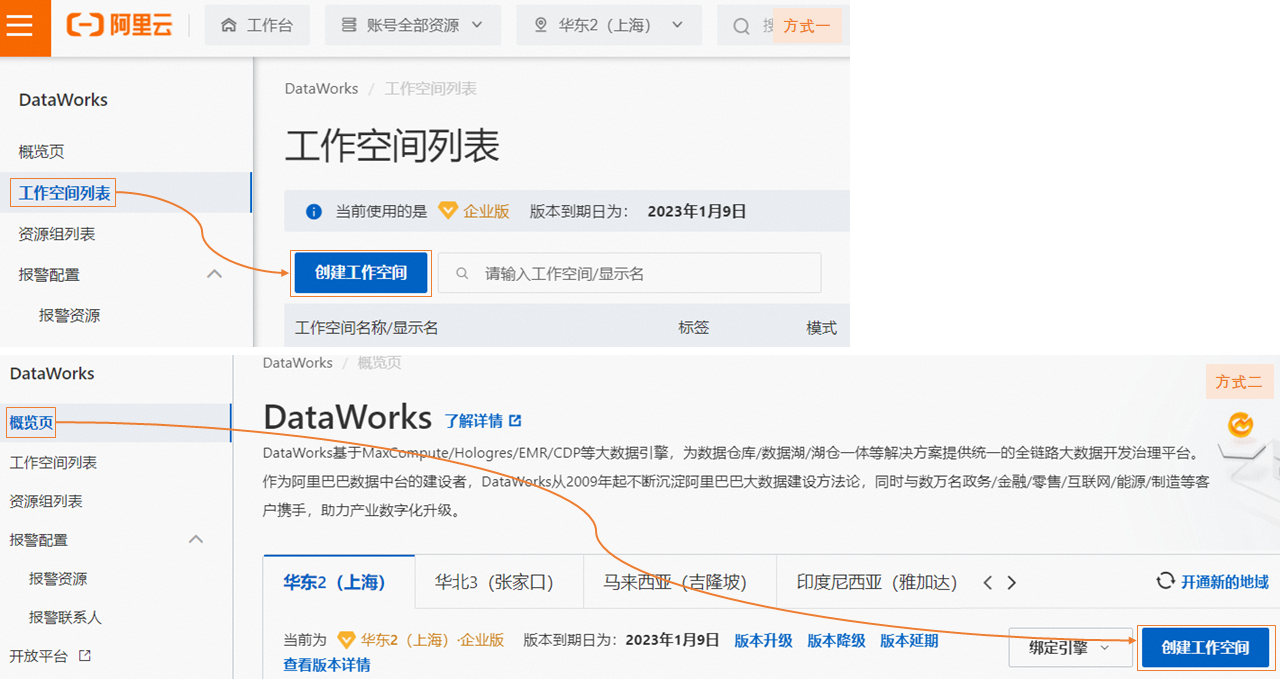
Task: Click the 版本降级 link
Action: [836, 640]
